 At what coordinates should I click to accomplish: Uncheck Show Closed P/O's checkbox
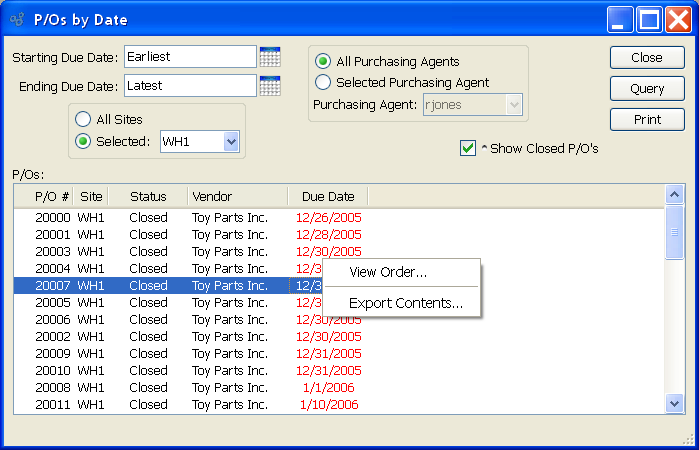(x=467, y=148)
